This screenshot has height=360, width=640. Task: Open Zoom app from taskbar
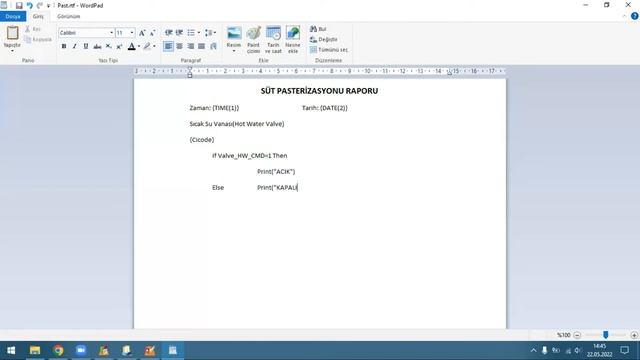coord(81,350)
